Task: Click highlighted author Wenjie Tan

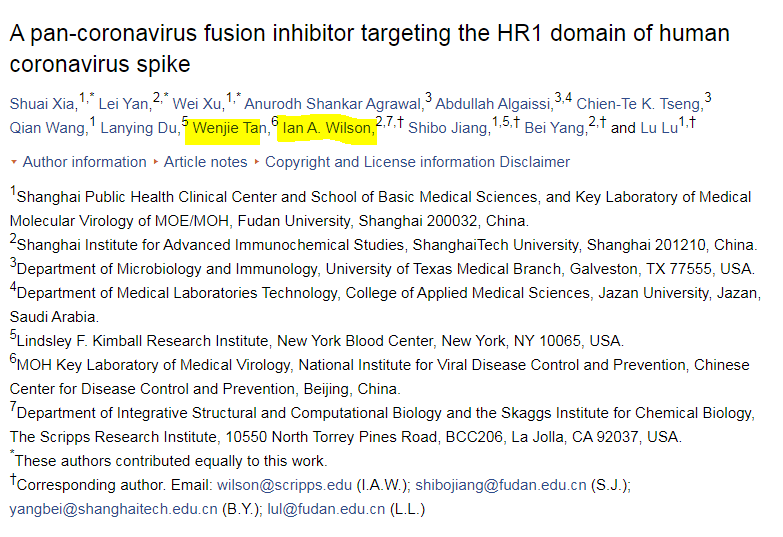Action: [231, 128]
